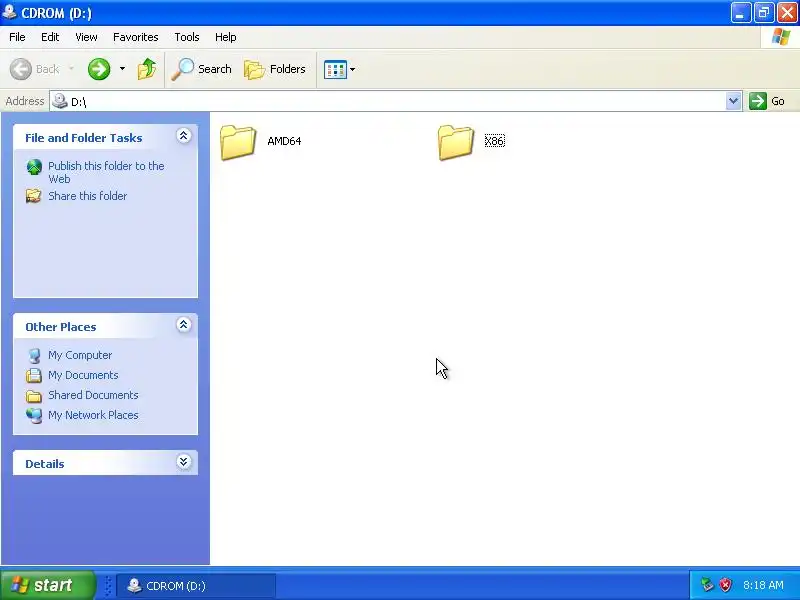Open the File menu
The height and width of the screenshot is (600, 800).
click(17, 37)
